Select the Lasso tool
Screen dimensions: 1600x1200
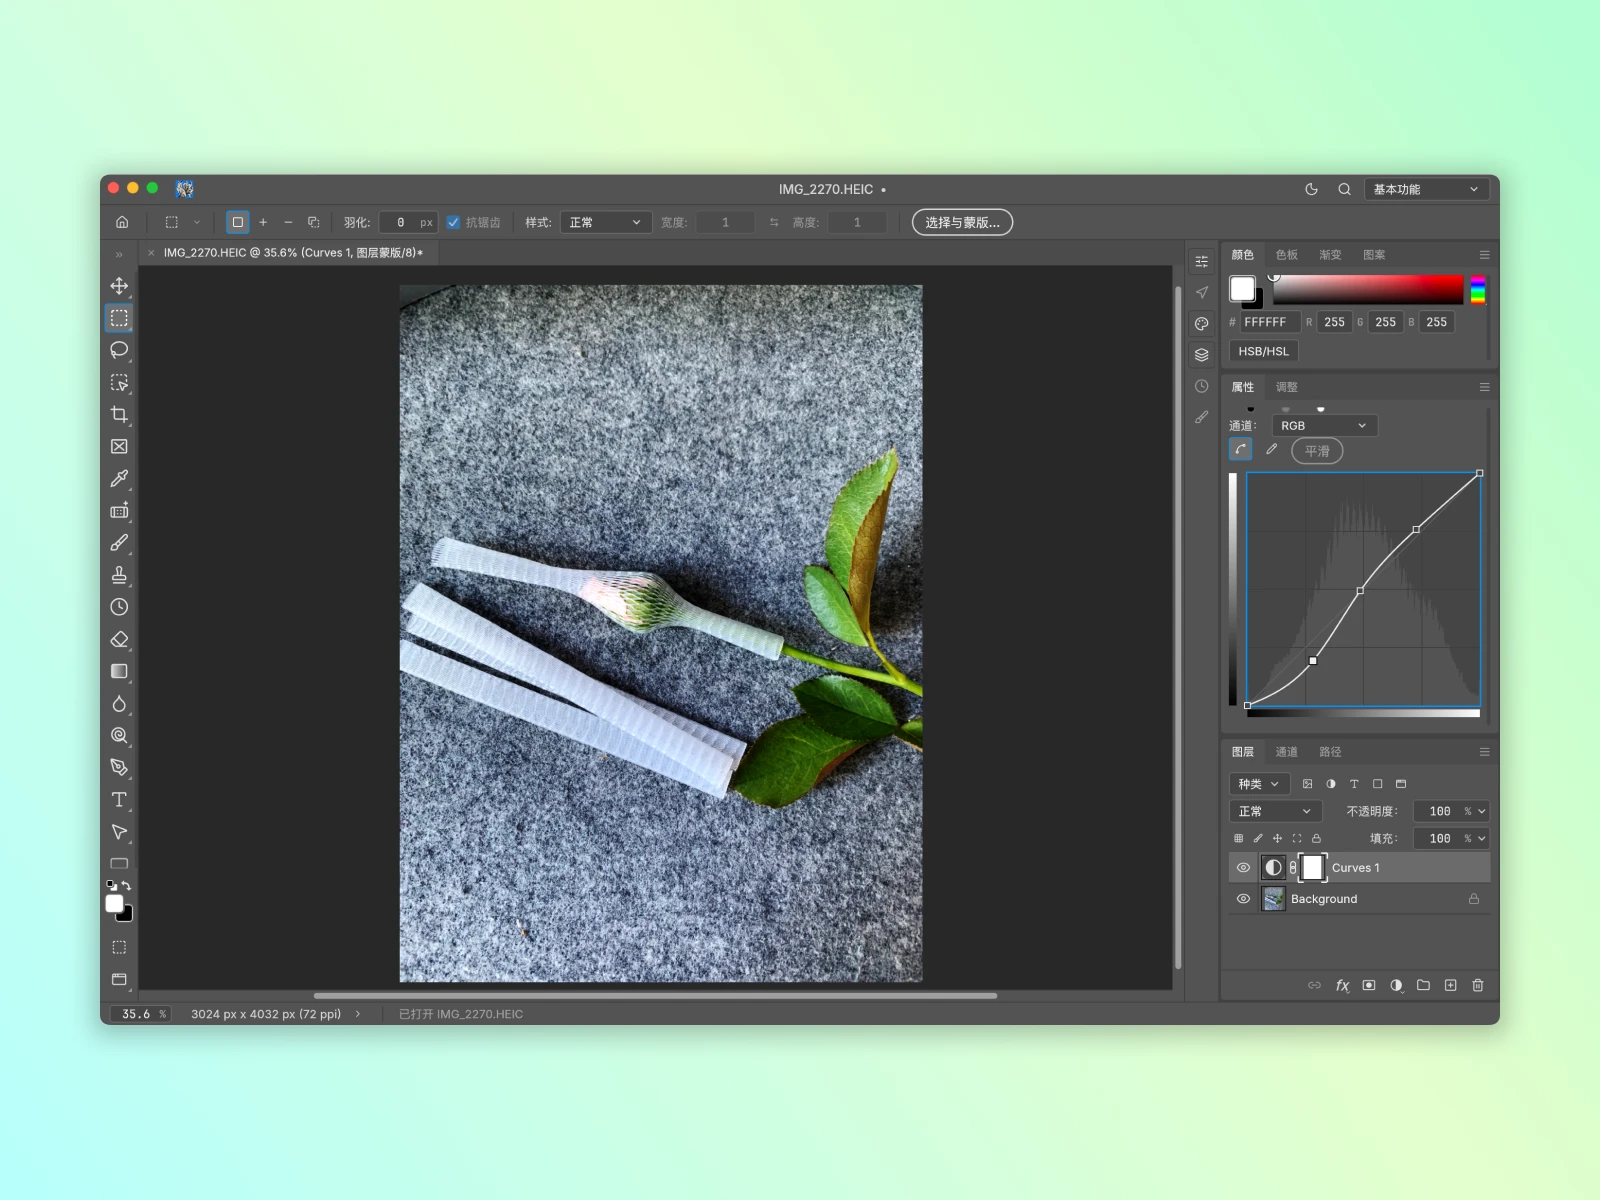[119, 350]
